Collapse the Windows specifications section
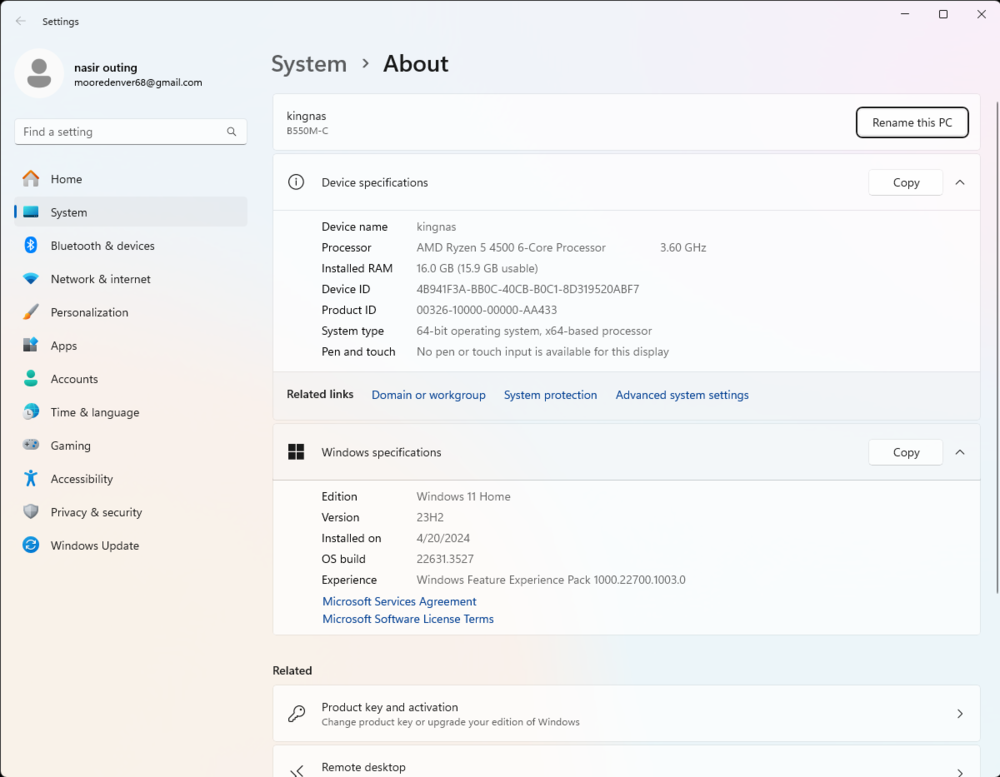The height and width of the screenshot is (777, 1000). [959, 451]
